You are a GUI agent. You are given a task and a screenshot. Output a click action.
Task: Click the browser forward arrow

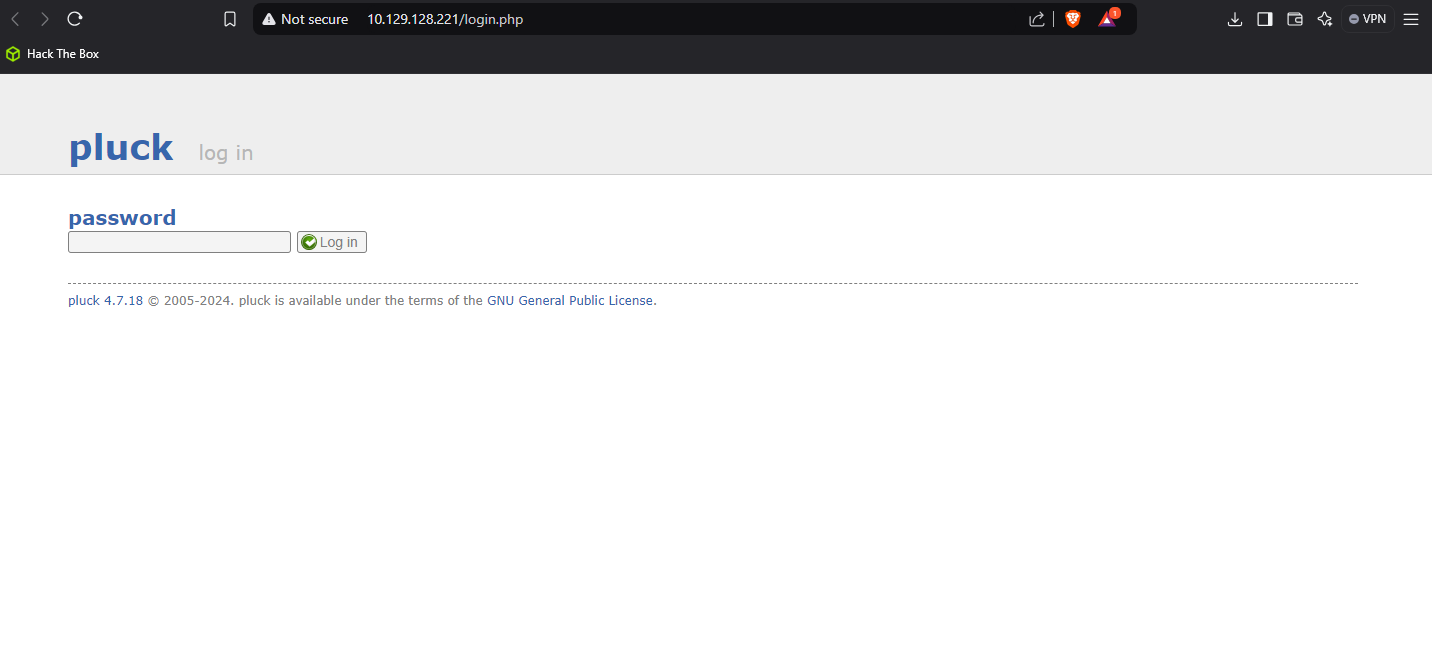coord(44,19)
